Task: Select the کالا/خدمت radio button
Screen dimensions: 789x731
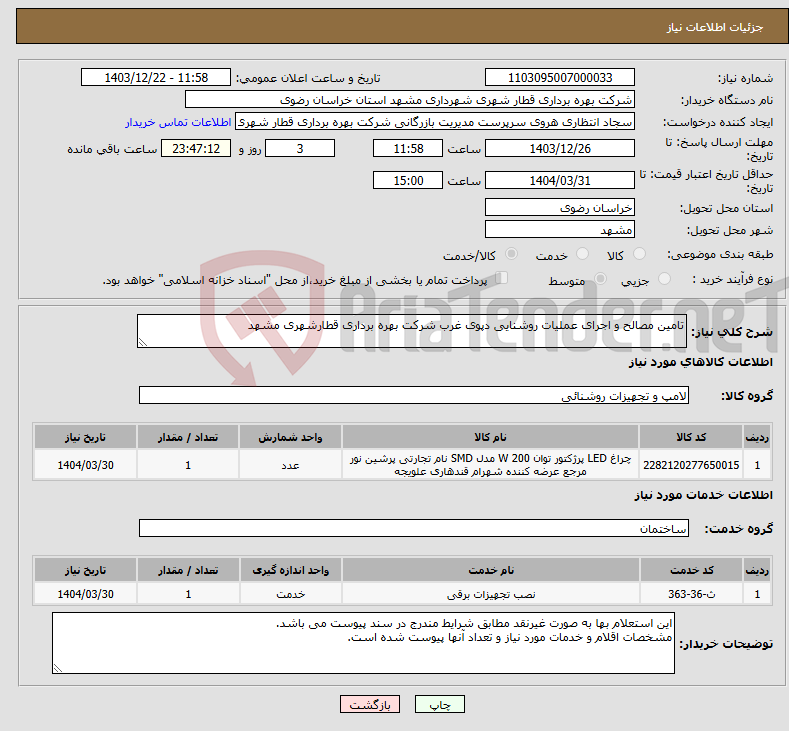Action: 511,254
